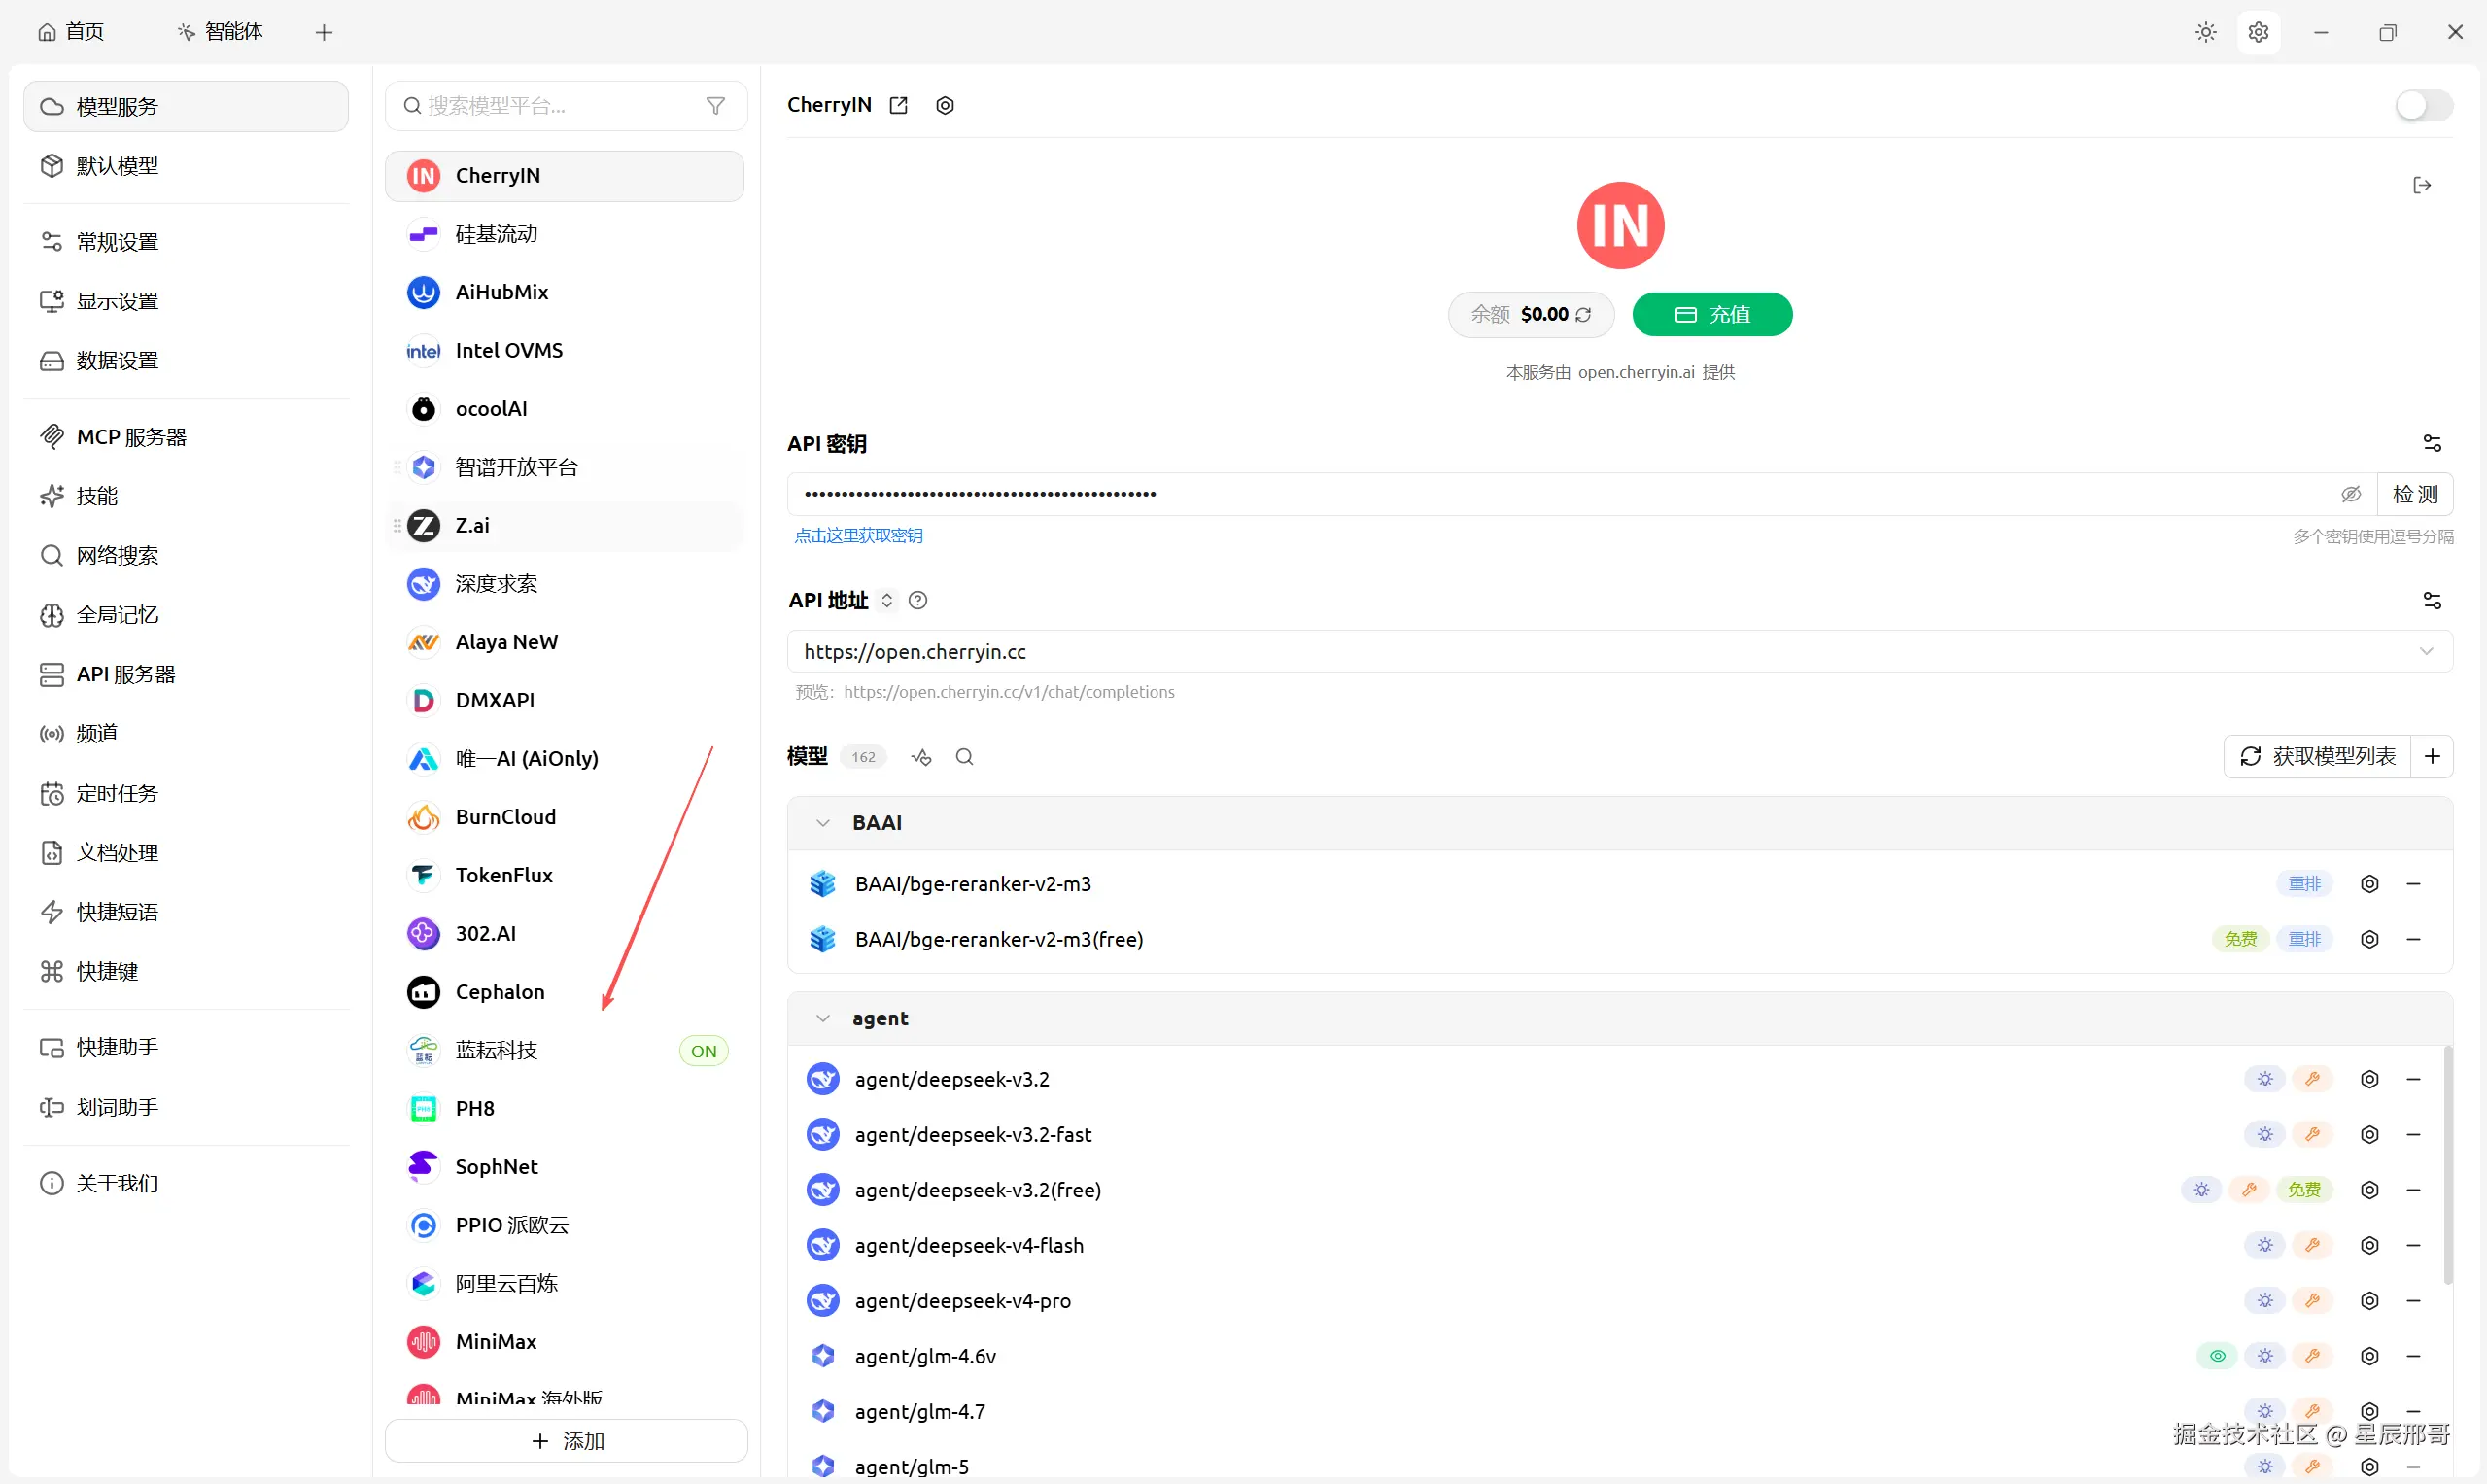Screen dimensions: 2487x1484
Task: Open 数据设置 section
Action: tap(186, 361)
